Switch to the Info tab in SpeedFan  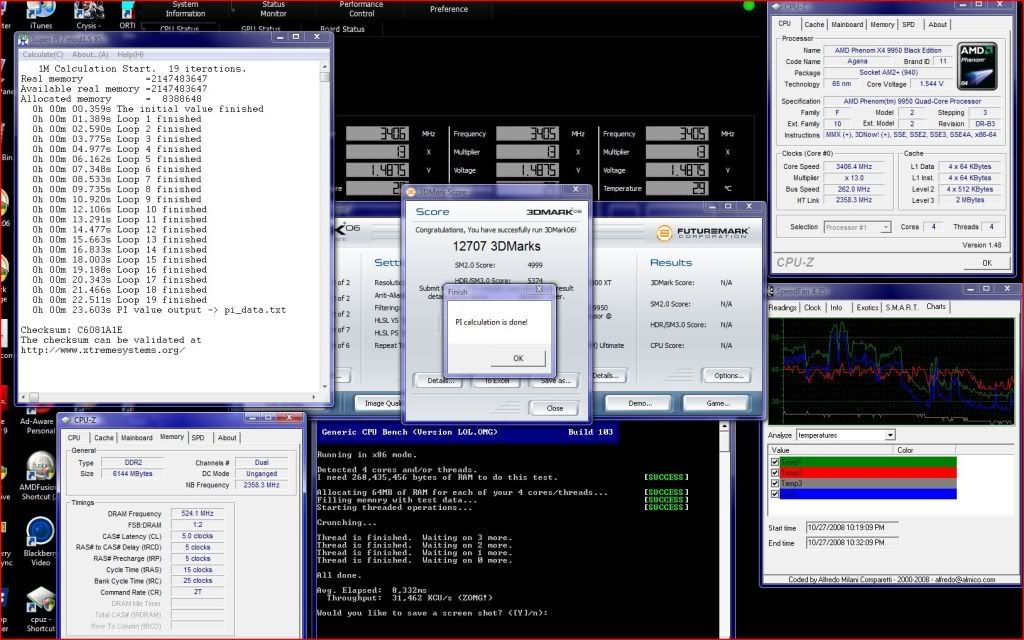(837, 308)
